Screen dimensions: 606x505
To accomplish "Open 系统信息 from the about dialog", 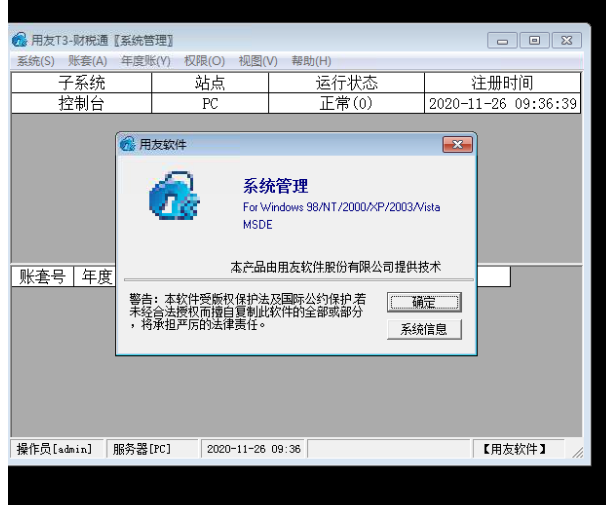I will point(424,329).
